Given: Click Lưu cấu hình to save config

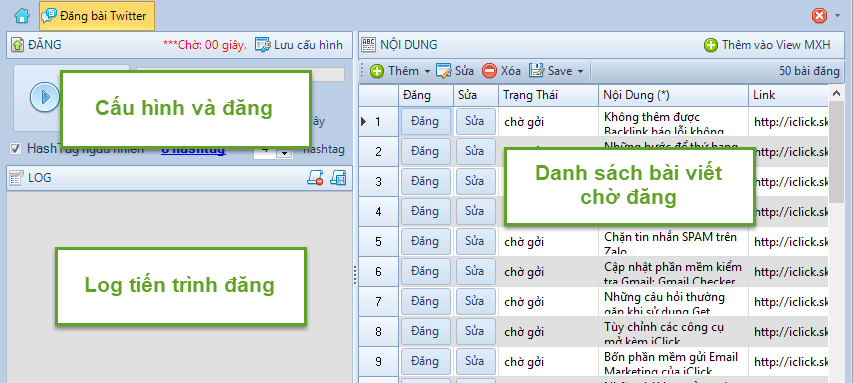Looking at the screenshot, I should coord(299,45).
